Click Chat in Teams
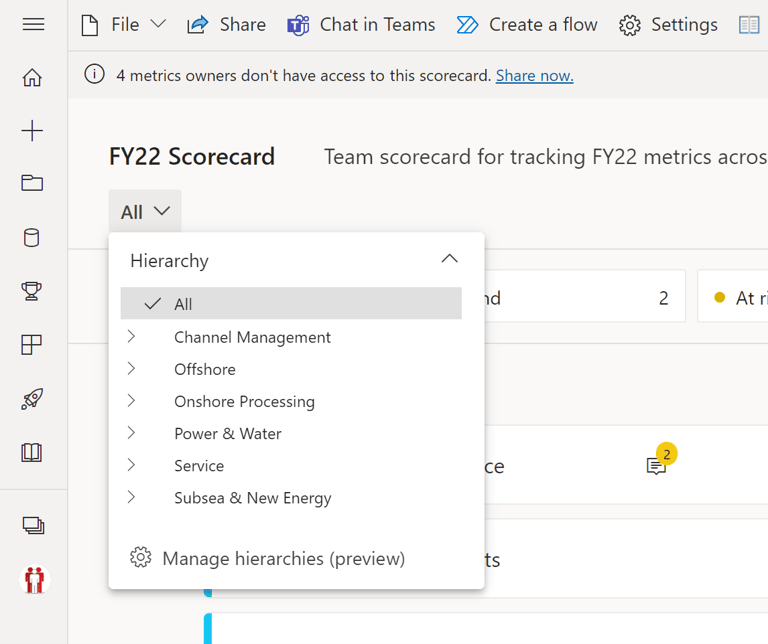768x644 pixels. coord(361,25)
